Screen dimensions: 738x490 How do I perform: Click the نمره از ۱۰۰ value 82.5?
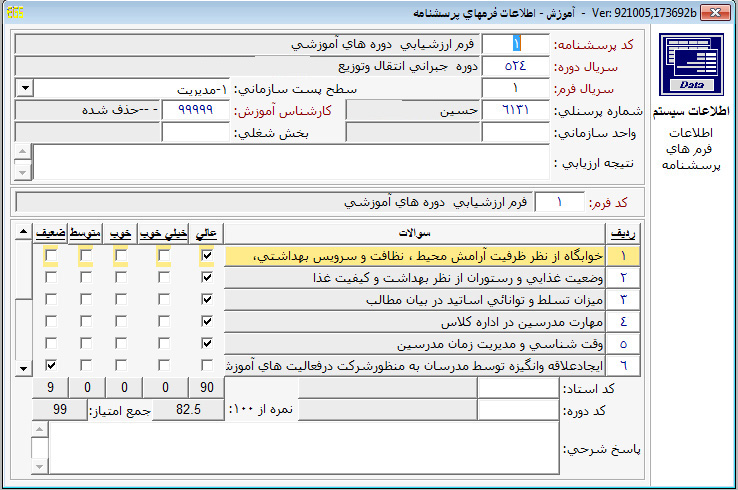[188, 410]
